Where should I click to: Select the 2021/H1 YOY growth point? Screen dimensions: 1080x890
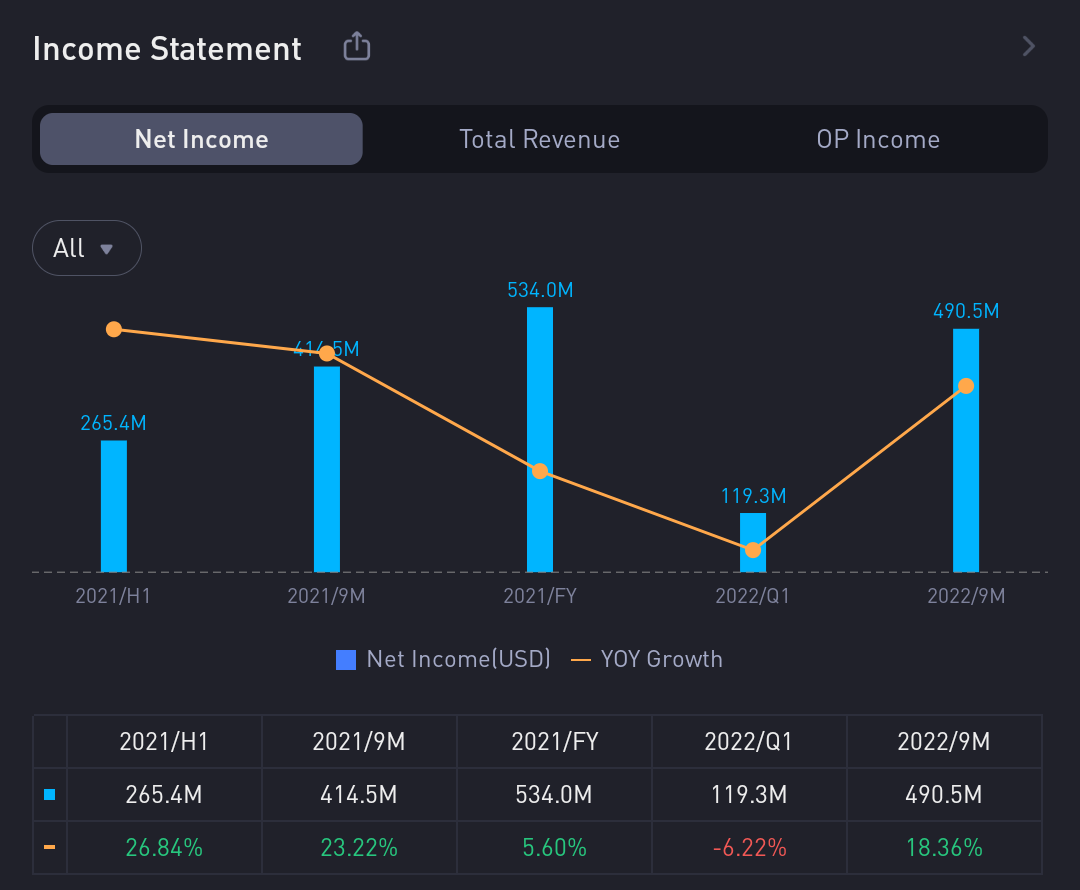click(114, 329)
